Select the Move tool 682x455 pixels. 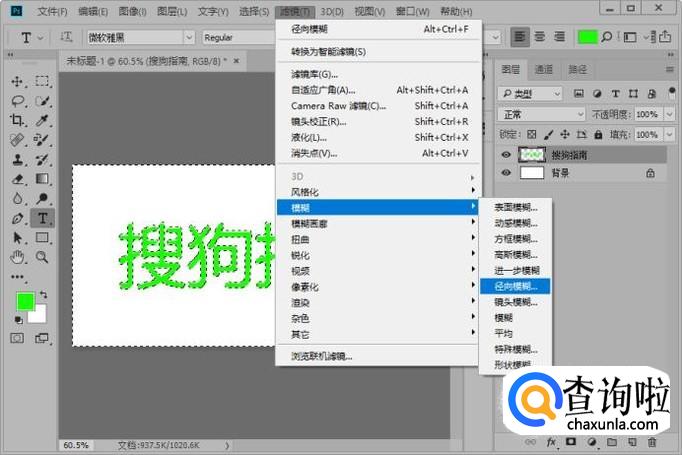pos(17,81)
